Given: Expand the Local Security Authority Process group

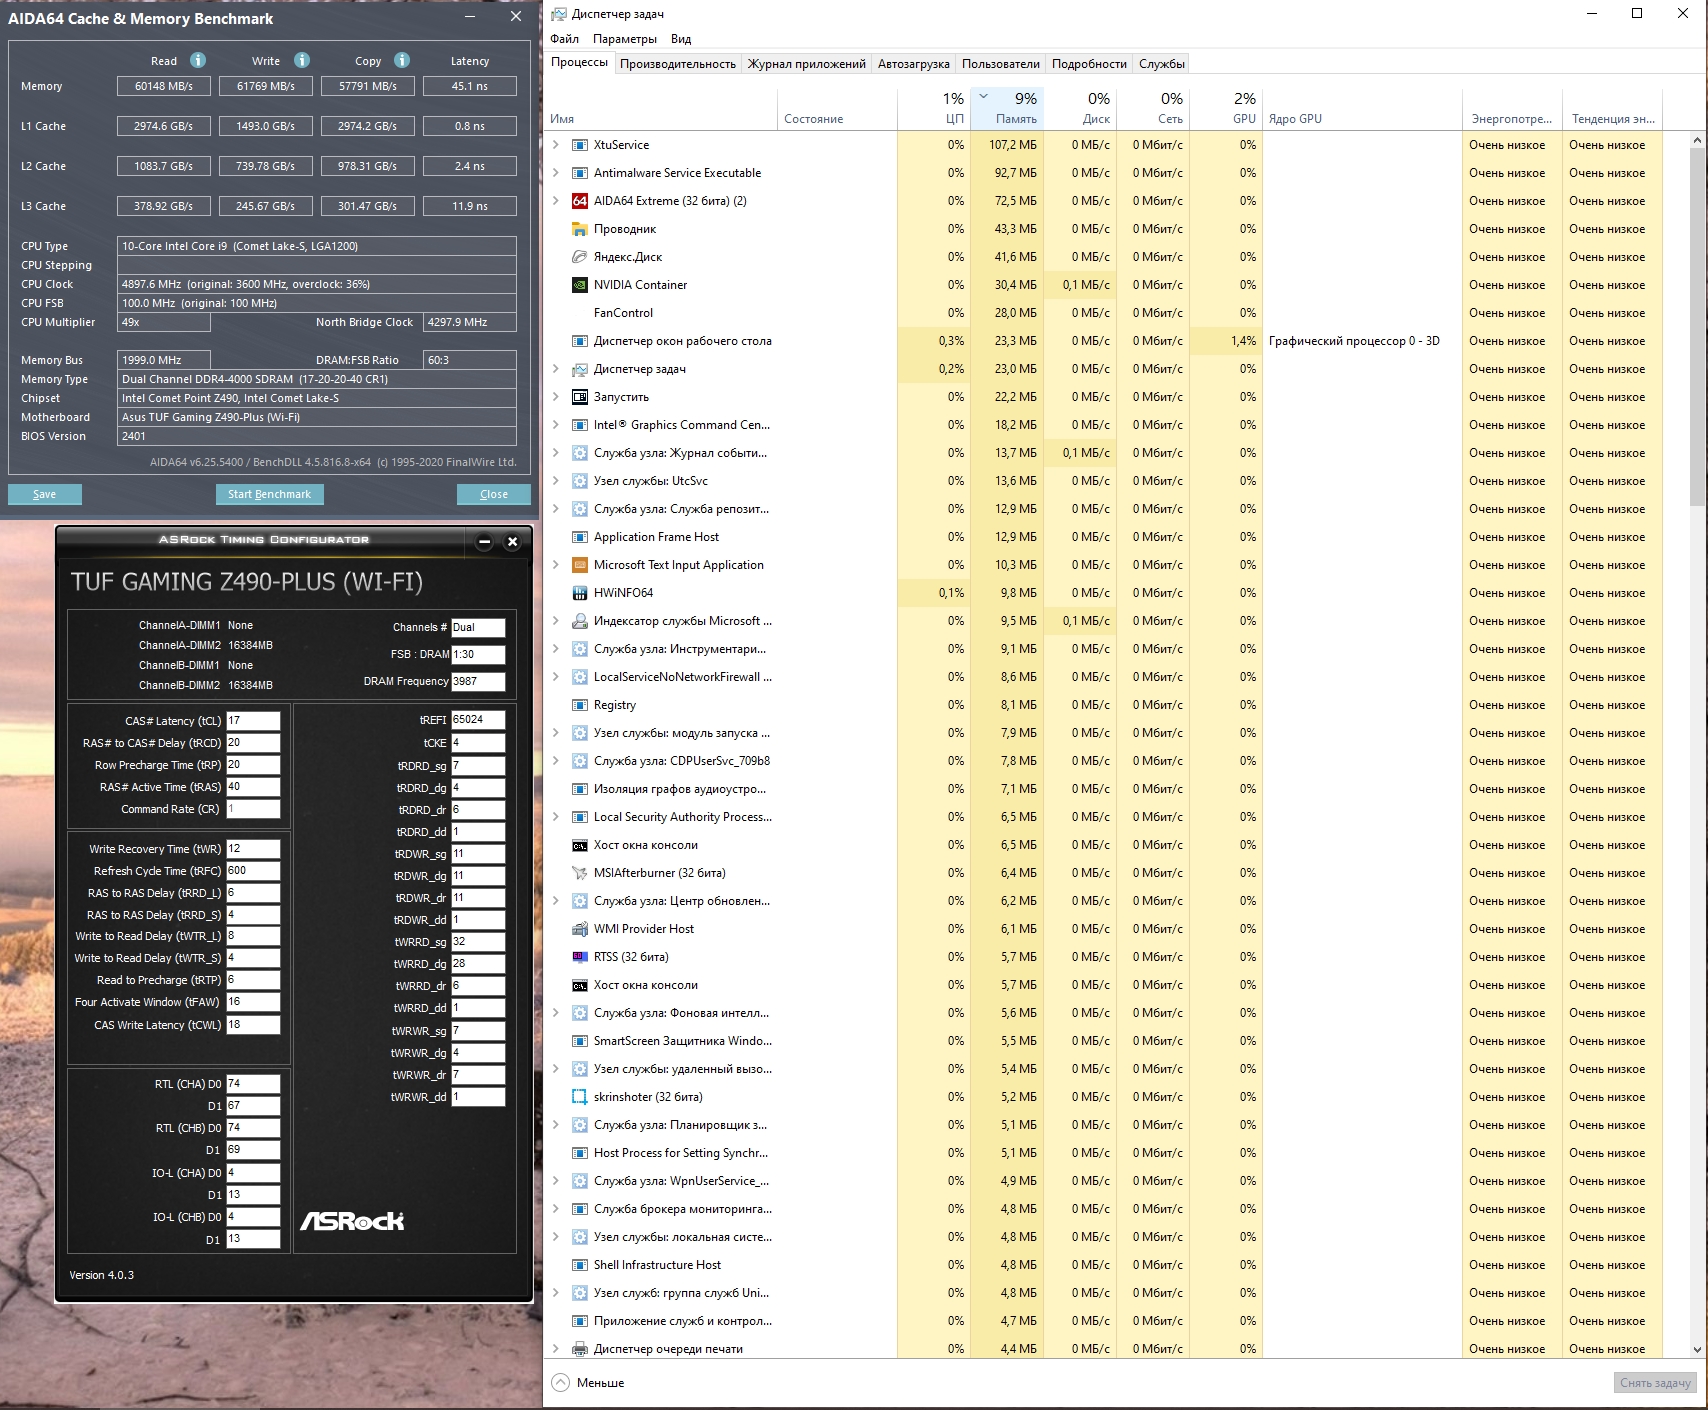Looking at the screenshot, I should [556, 817].
